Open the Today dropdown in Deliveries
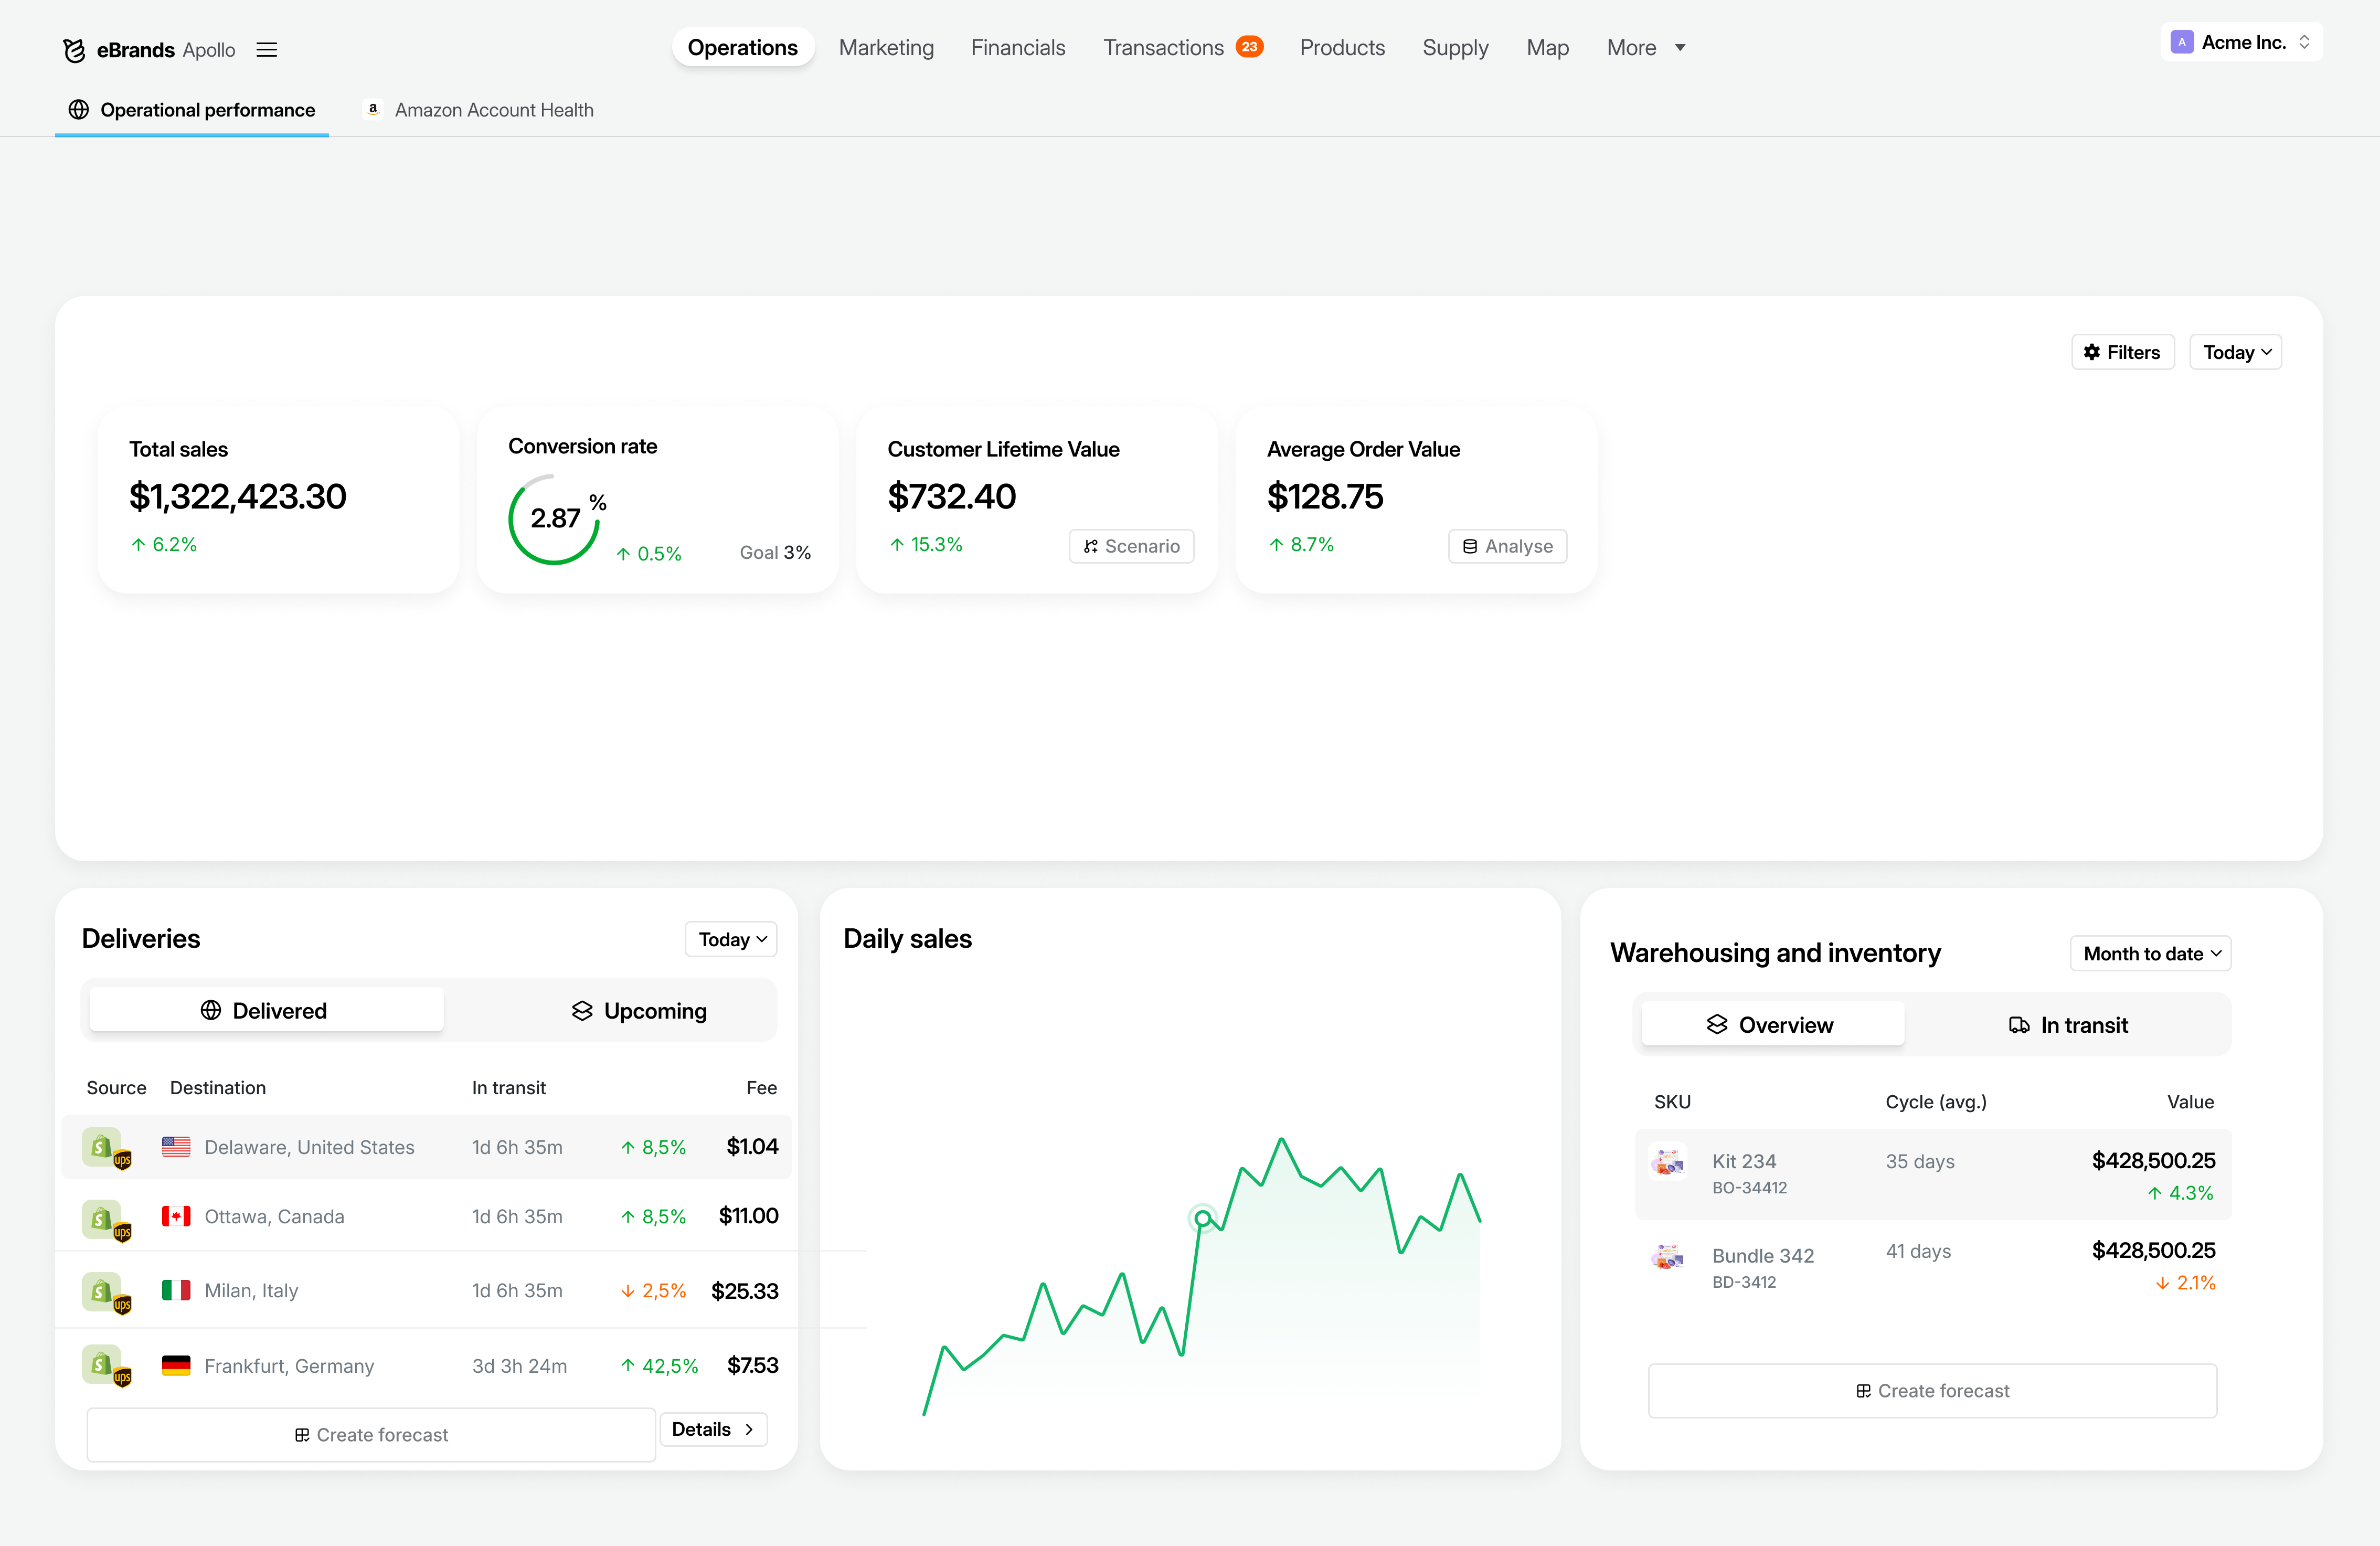Image resolution: width=2380 pixels, height=1546 pixels. [x=731, y=939]
